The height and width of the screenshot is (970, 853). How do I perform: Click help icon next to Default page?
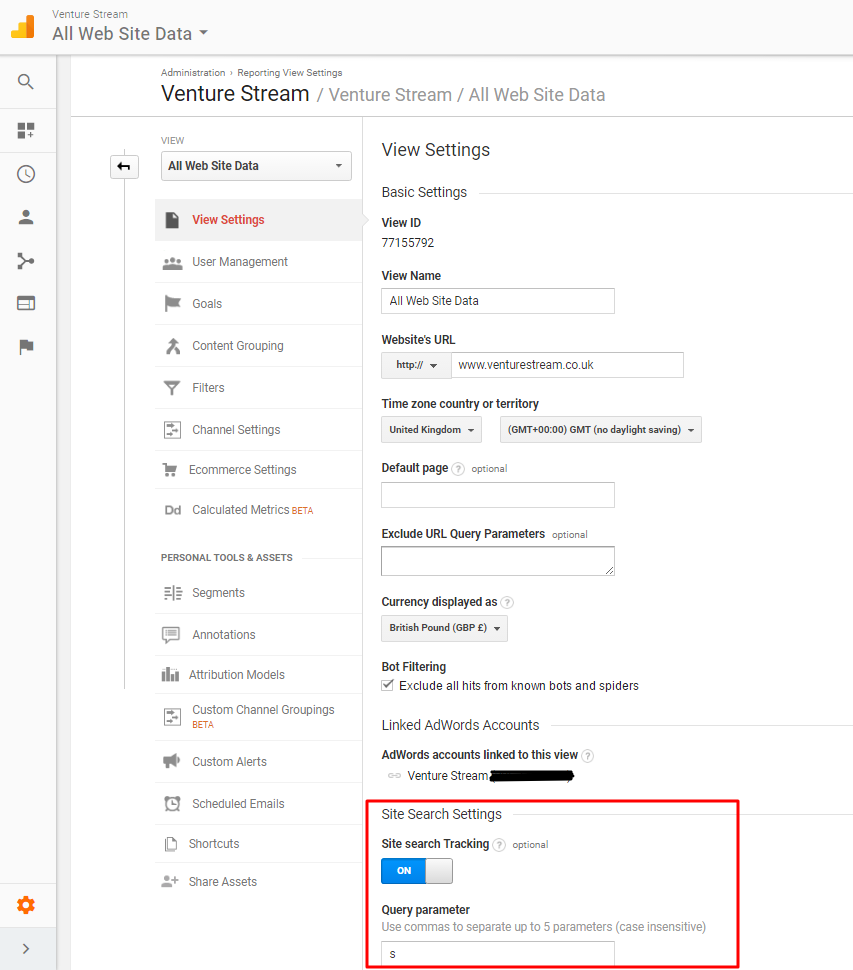(458, 469)
